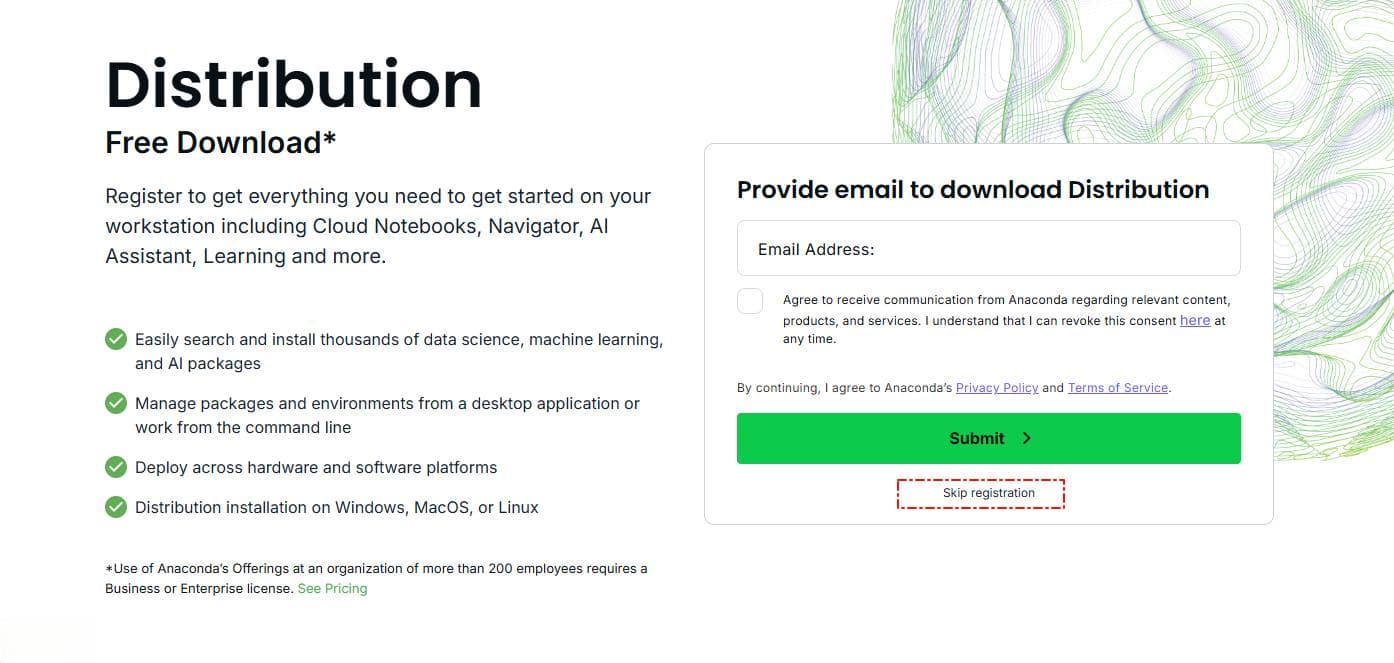Image resolution: width=1394 pixels, height=663 pixels.
Task: Click the 200 employees license footnote text
Action: 376,578
